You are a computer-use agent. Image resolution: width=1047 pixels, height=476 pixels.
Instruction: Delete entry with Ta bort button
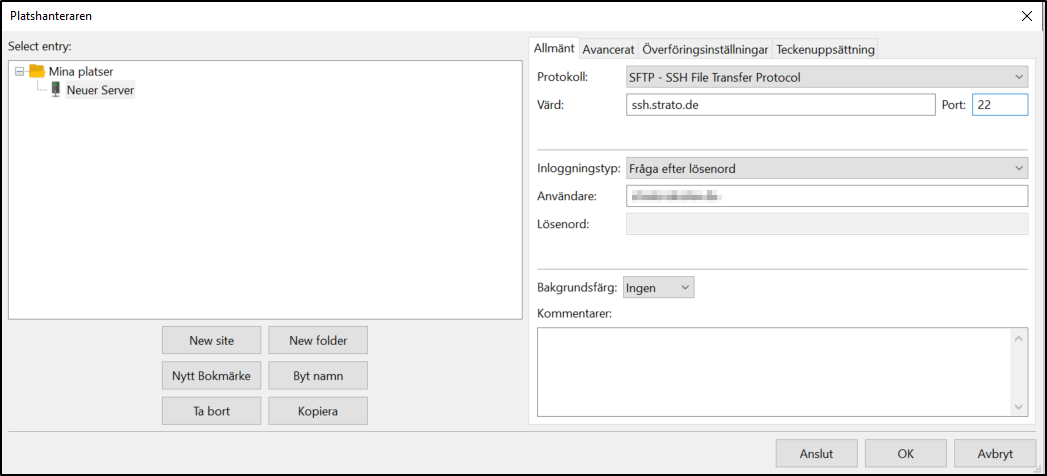[211, 411]
